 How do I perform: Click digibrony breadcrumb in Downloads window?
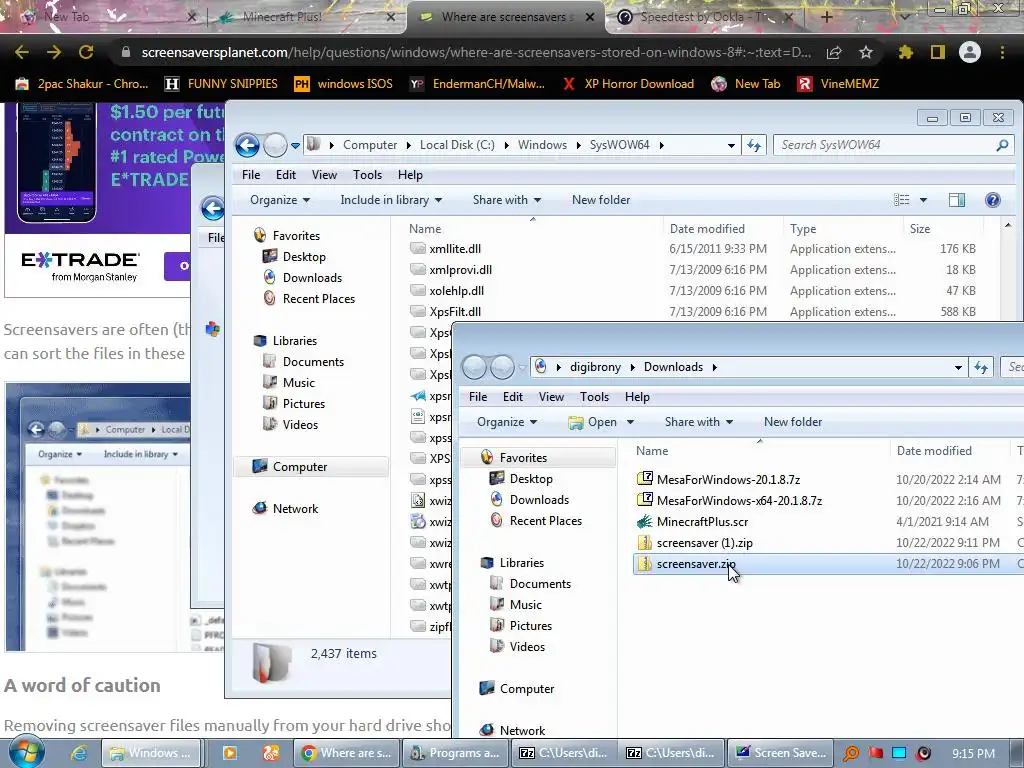pos(595,367)
